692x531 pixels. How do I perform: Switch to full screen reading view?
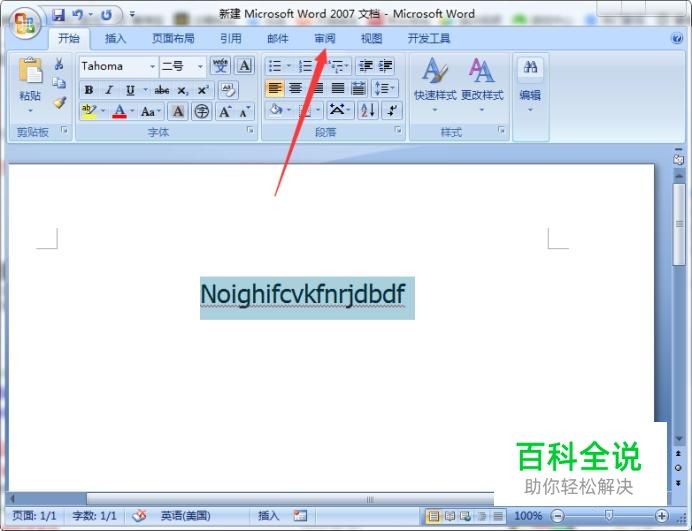coord(450,516)
